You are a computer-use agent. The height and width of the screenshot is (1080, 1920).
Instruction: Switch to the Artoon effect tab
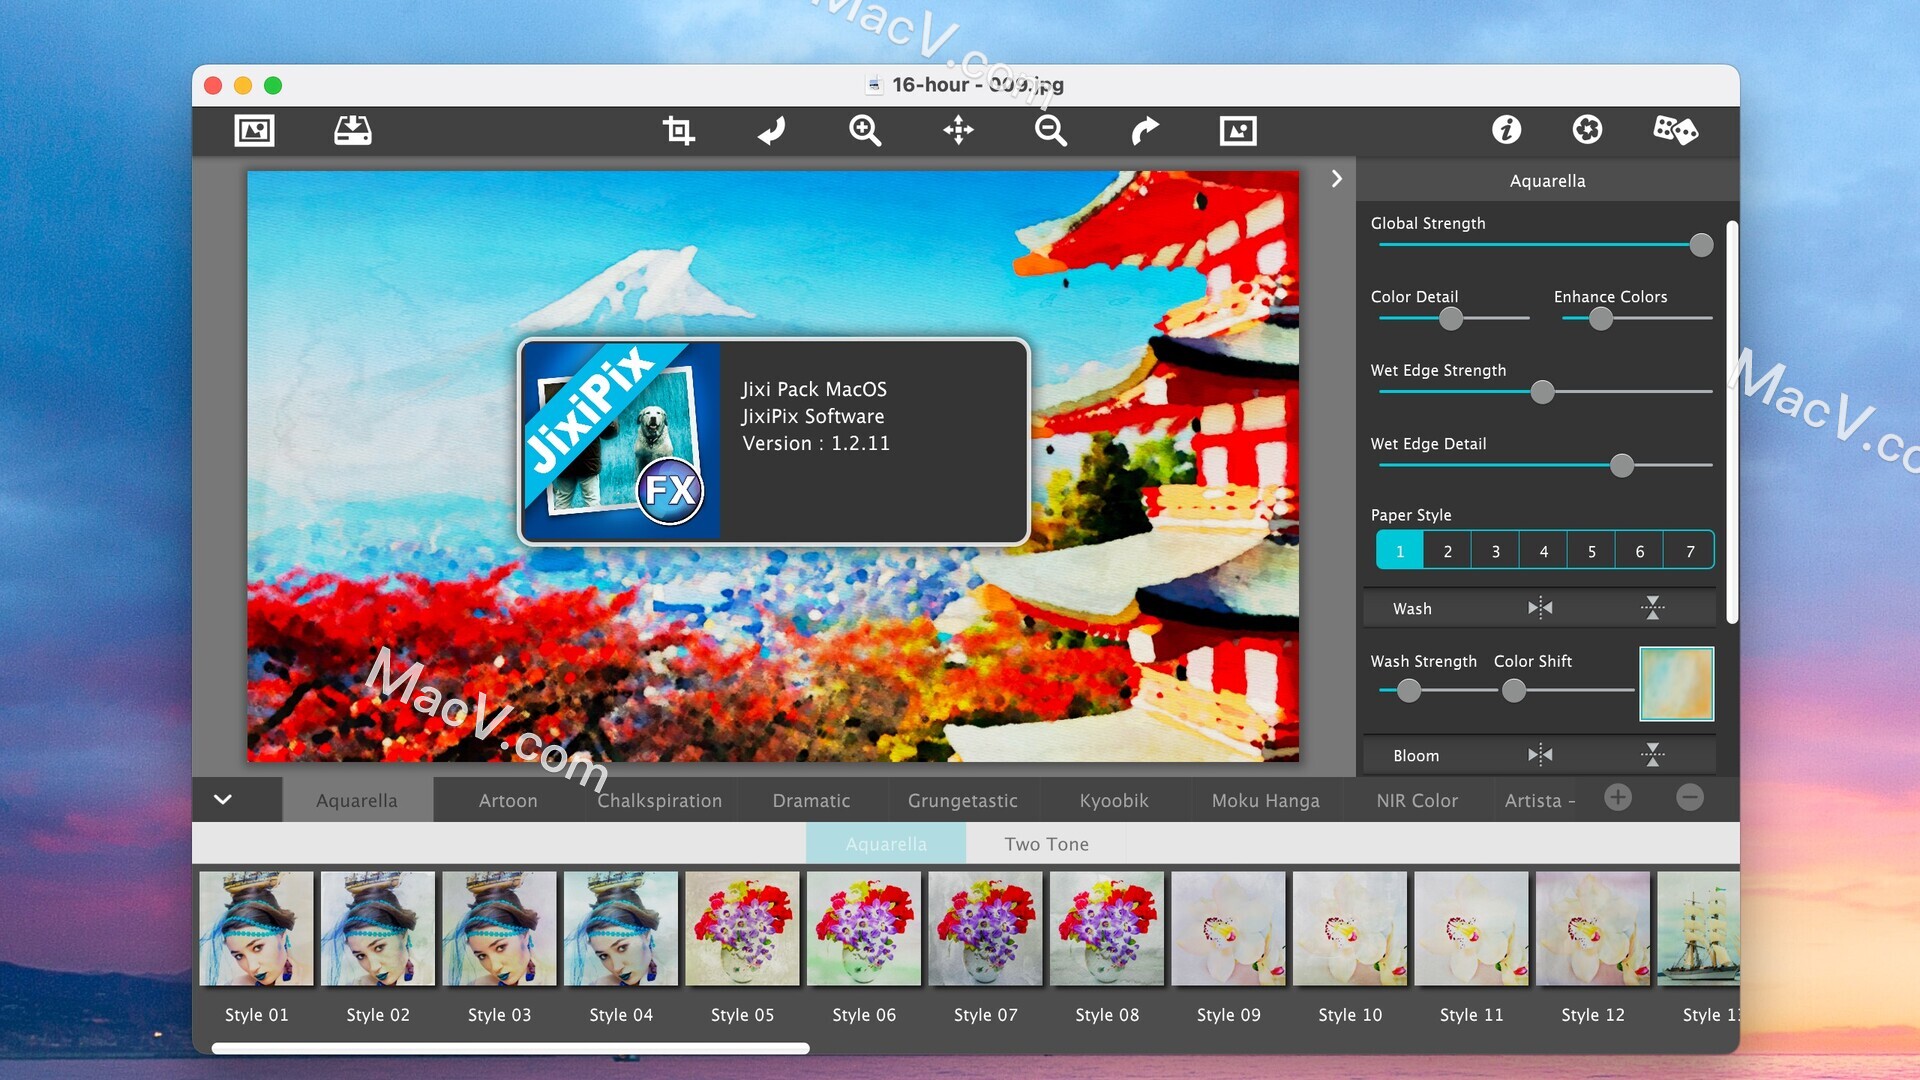coord(508,800)
